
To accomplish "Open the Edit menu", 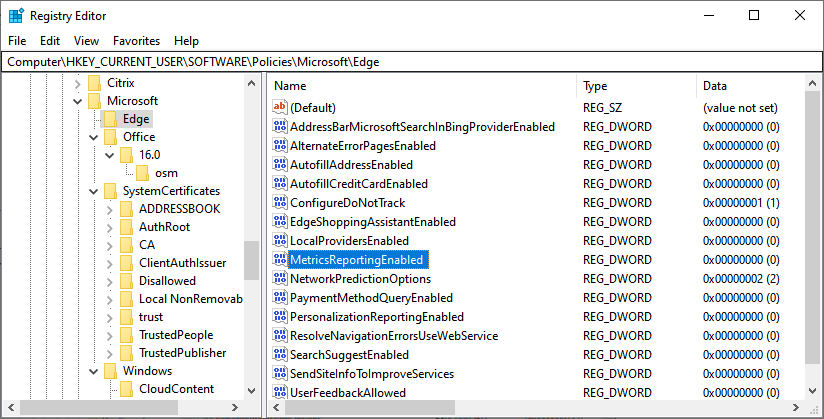I will tap(50, 41).
